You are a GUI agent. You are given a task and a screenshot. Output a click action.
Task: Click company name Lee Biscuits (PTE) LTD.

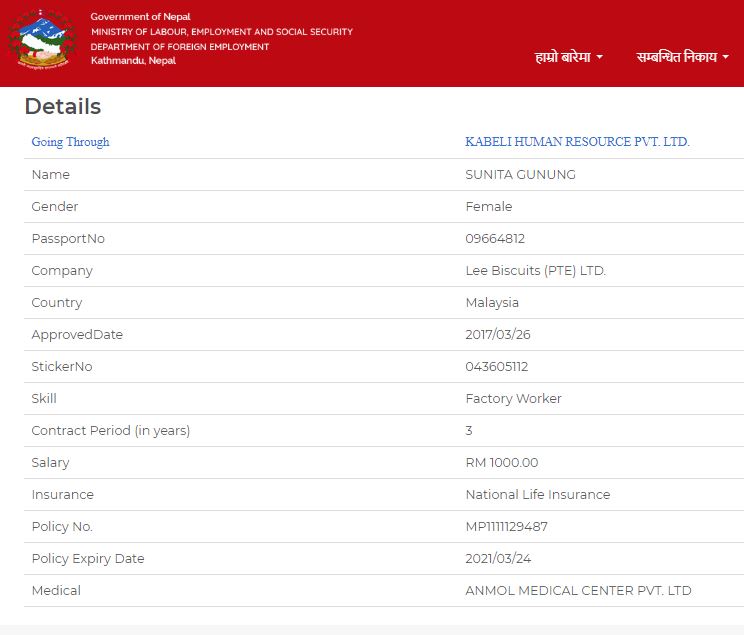pos(536,271)
